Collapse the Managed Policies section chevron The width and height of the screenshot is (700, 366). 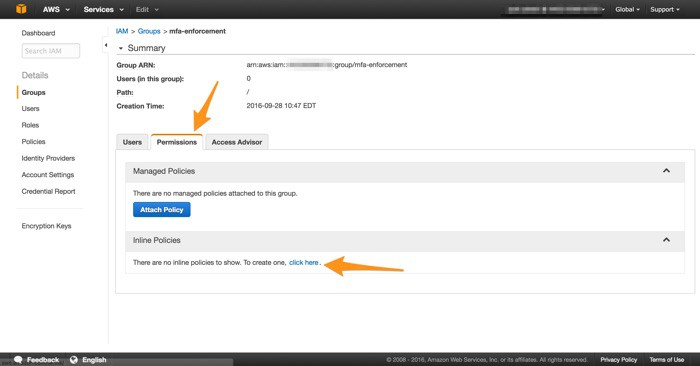(667, 171)
